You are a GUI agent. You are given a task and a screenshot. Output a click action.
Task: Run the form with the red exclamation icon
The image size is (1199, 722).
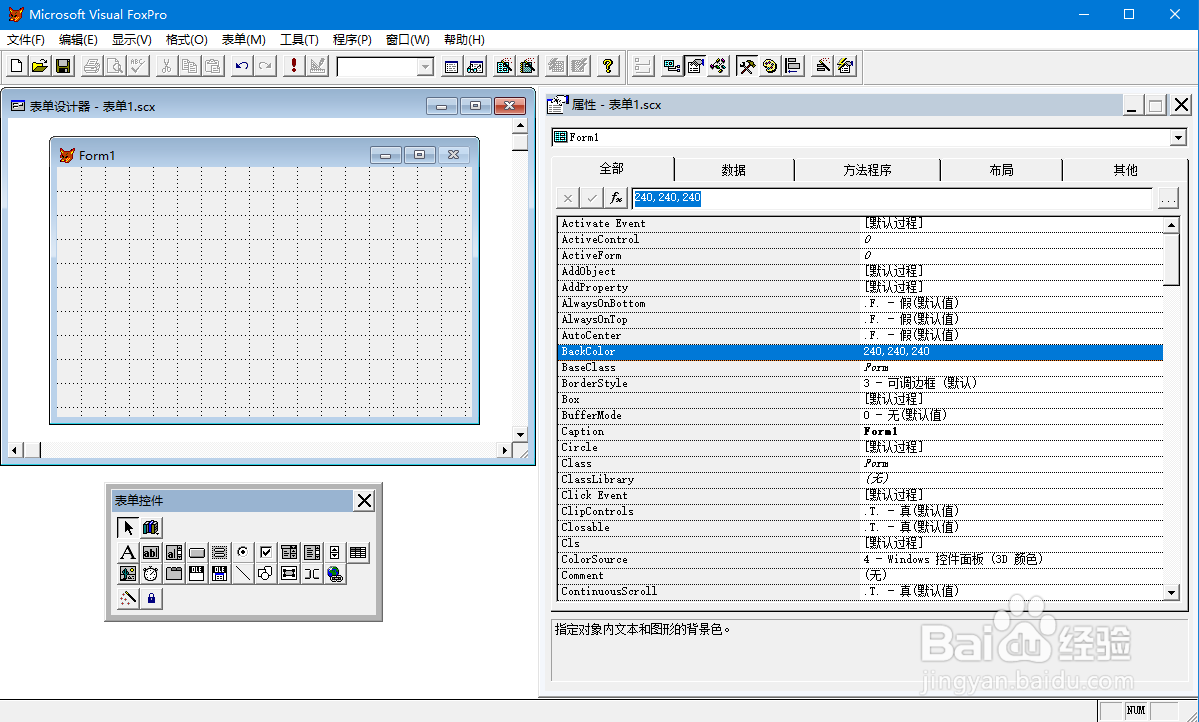294,66
